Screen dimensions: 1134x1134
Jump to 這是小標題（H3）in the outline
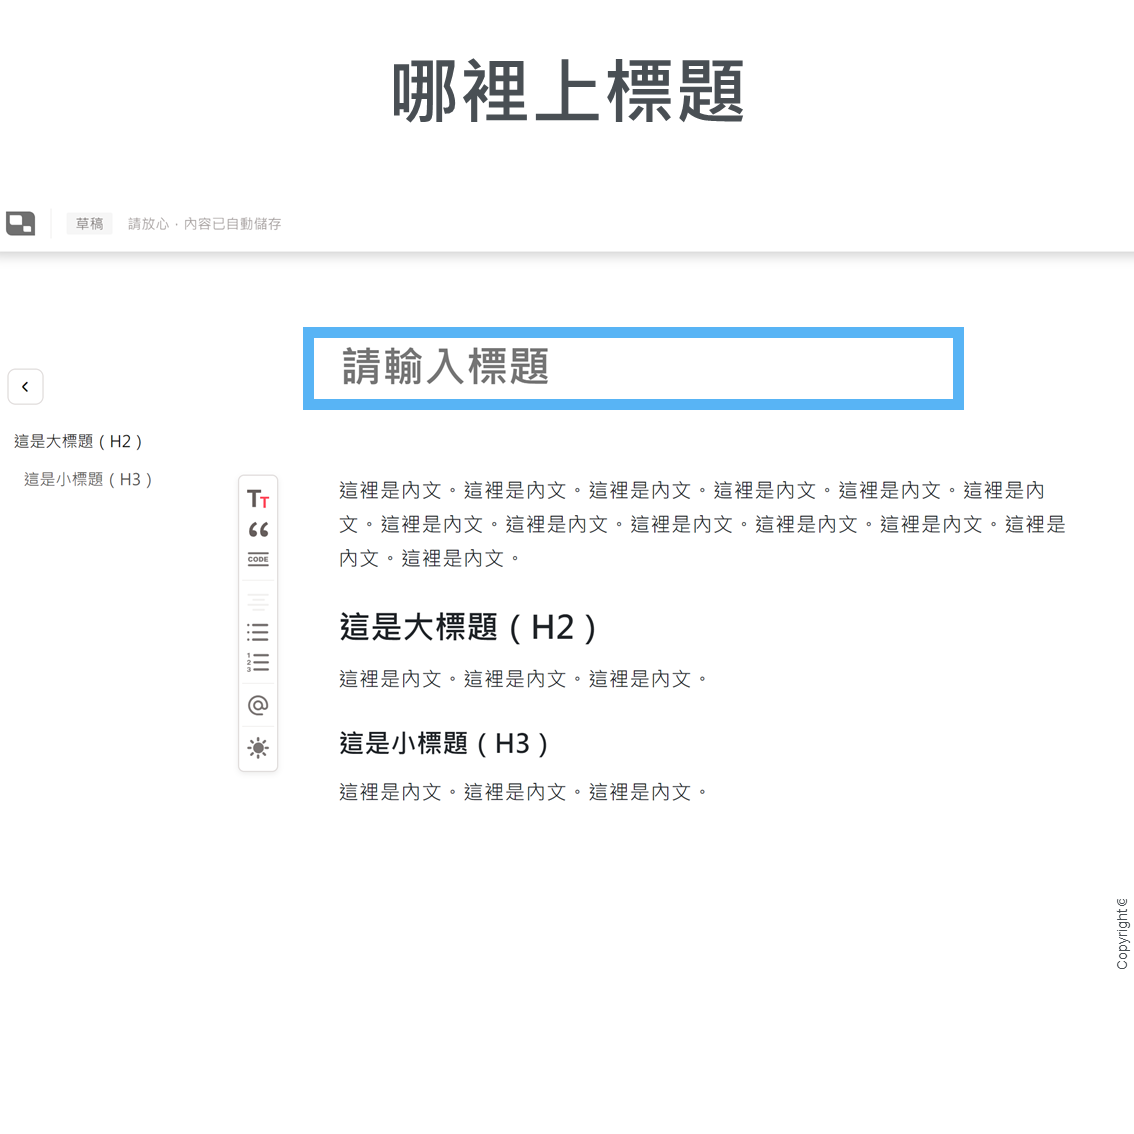coord(89,479)
